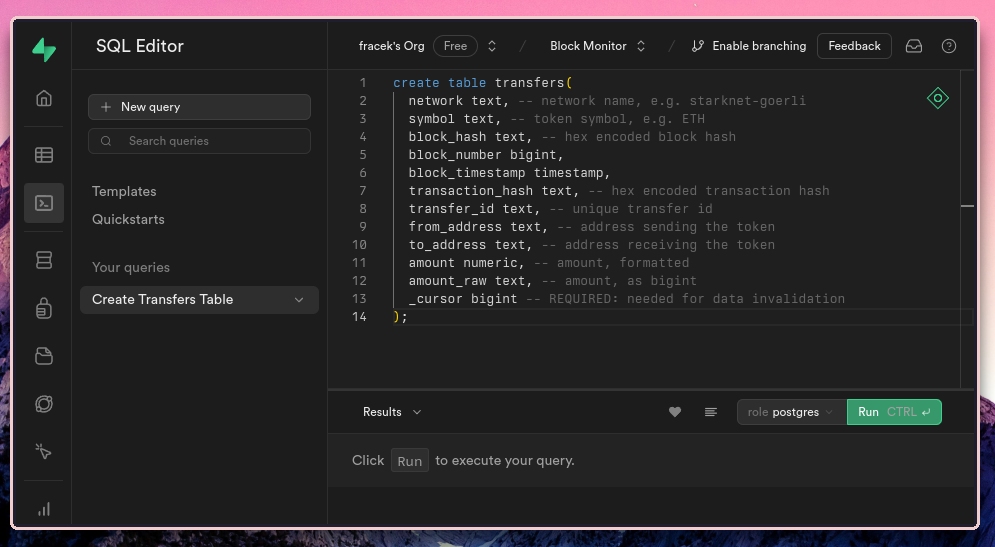Click 'block_timestamp timestamp,' code line
Viewport: 995px width, 547px height.
coord(509,173)
